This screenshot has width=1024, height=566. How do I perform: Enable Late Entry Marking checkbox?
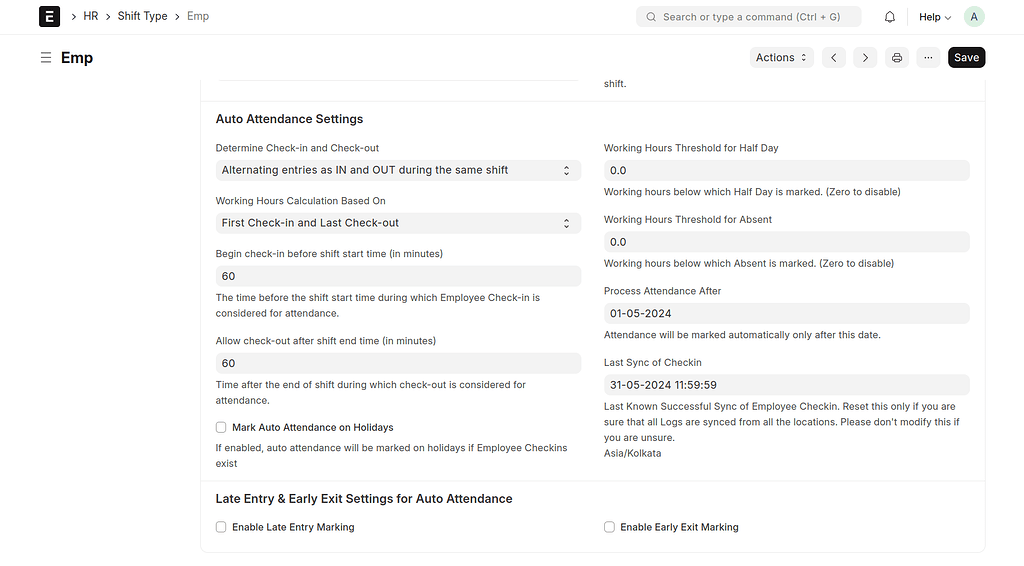coord(221,527)
